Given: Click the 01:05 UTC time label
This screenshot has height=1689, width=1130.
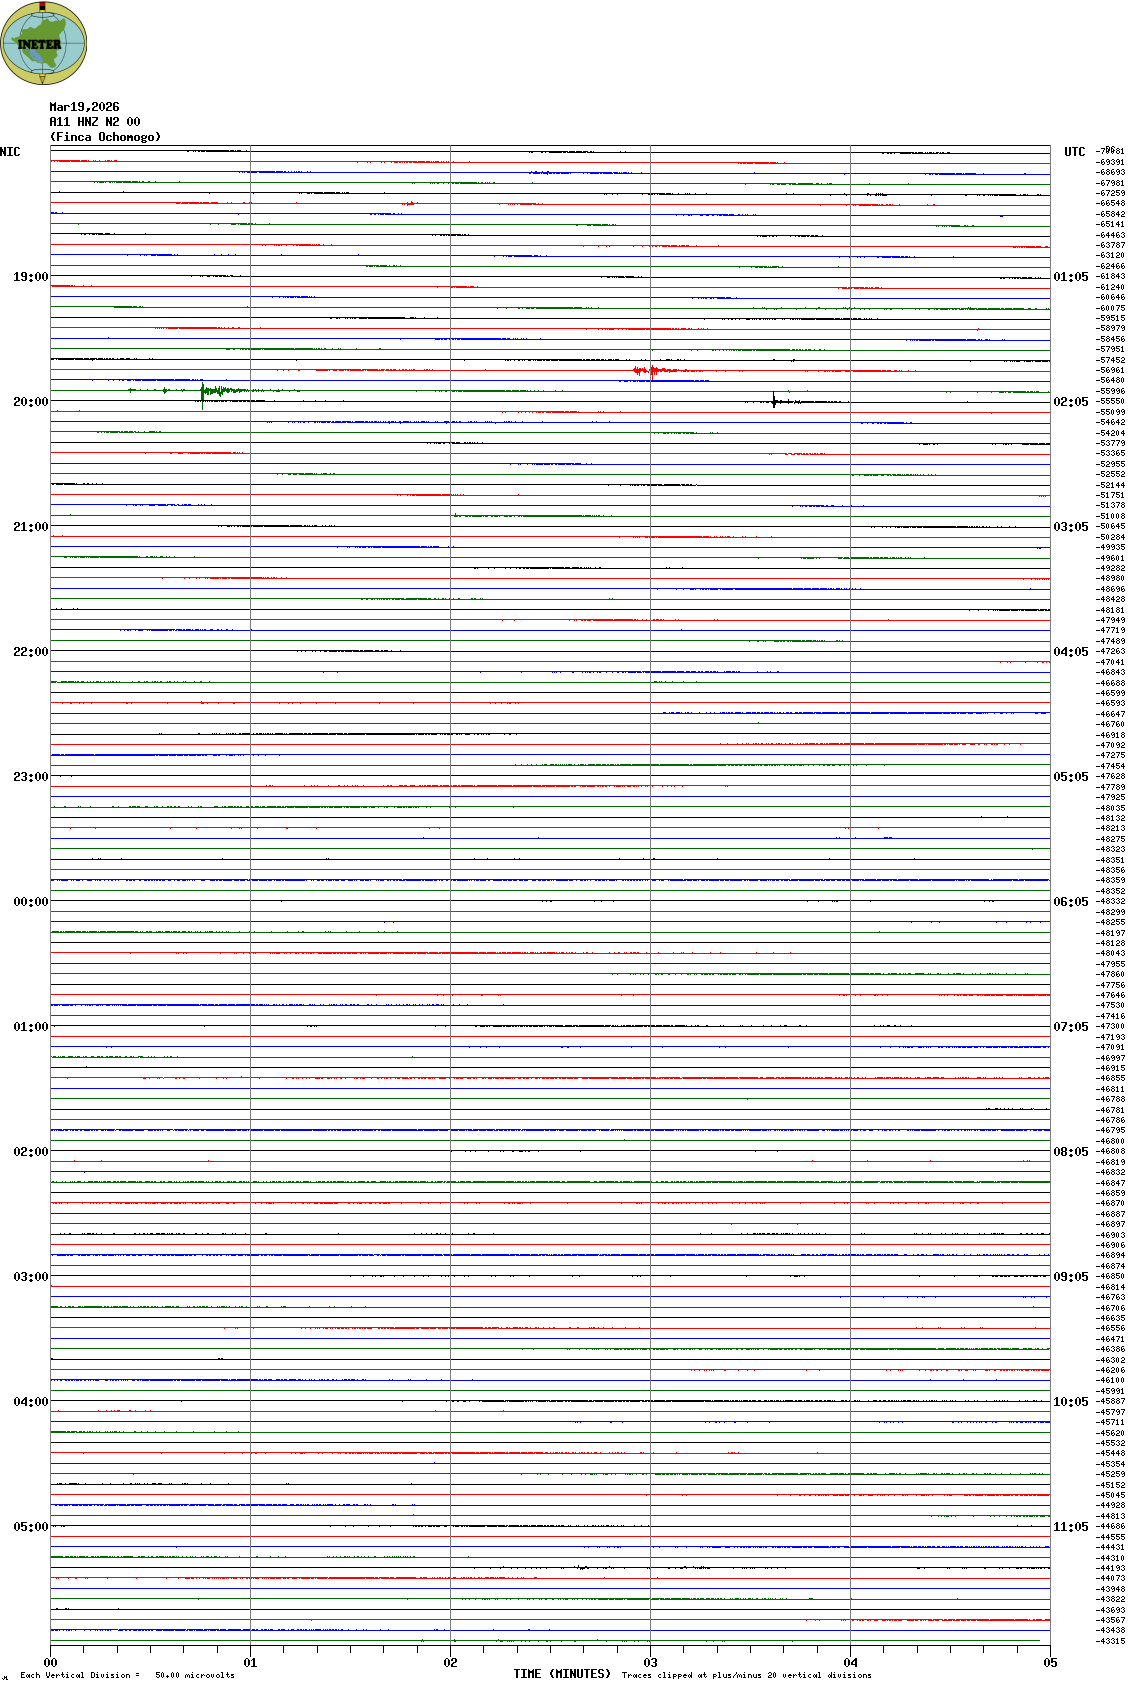Looking at the screenshot, I should pos(1070,277).
